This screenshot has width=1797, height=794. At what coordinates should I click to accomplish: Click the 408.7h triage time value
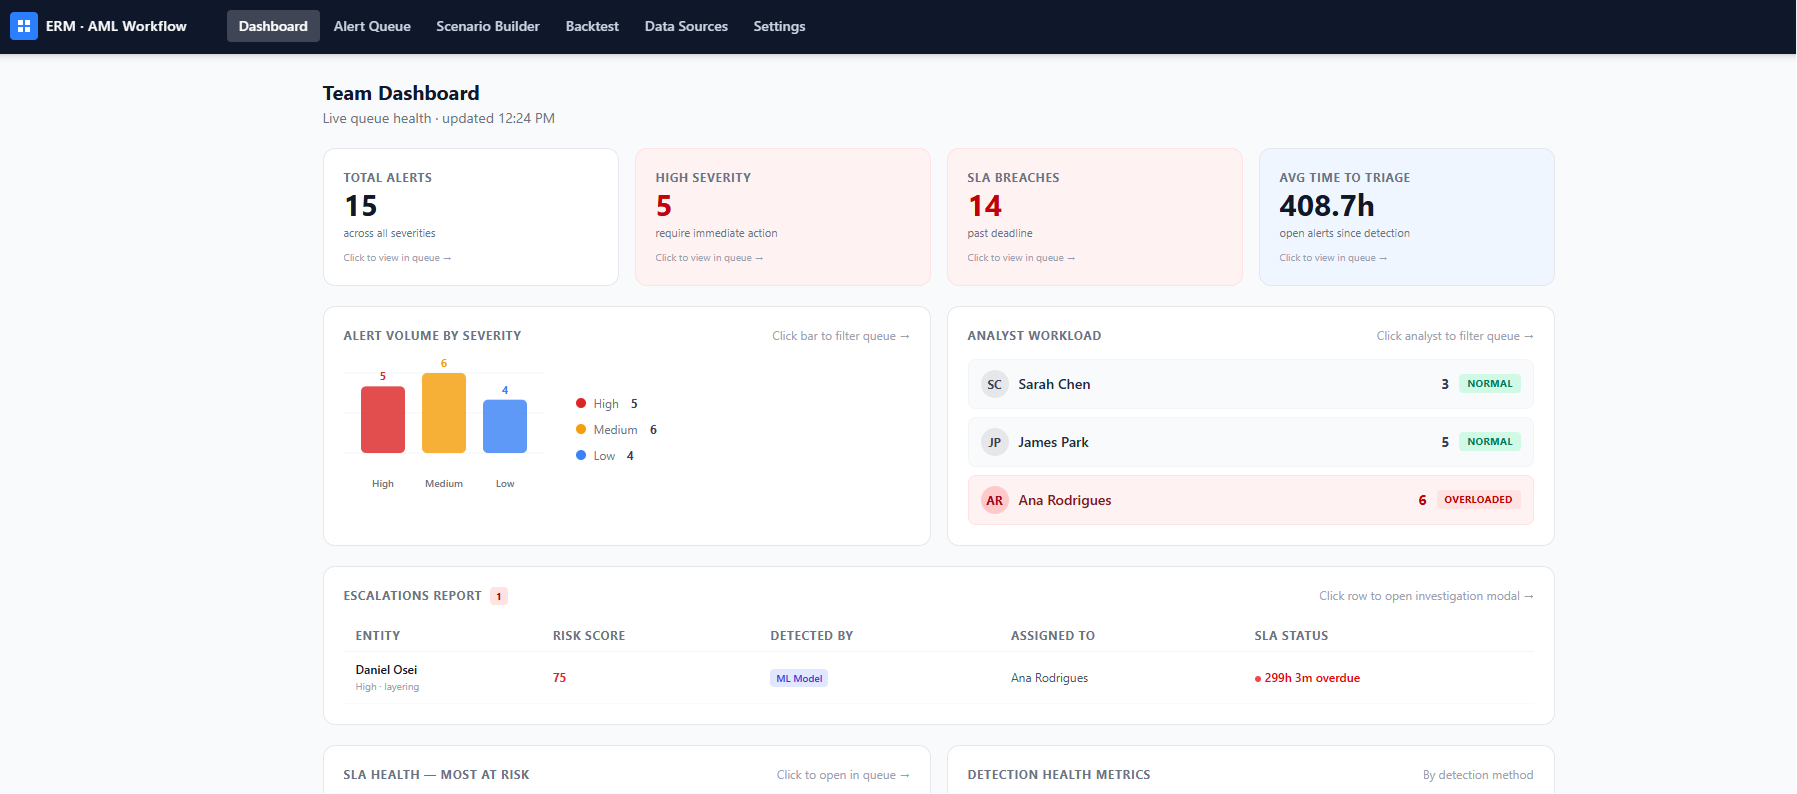click(1326, 206)
